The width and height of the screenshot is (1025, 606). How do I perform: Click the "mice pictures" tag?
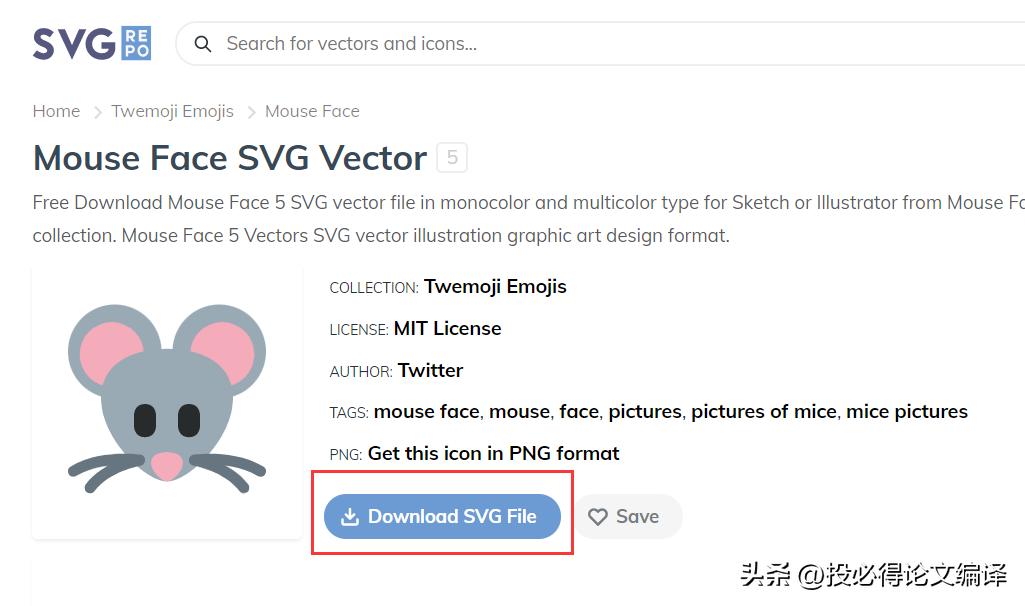tap(907, 412)
